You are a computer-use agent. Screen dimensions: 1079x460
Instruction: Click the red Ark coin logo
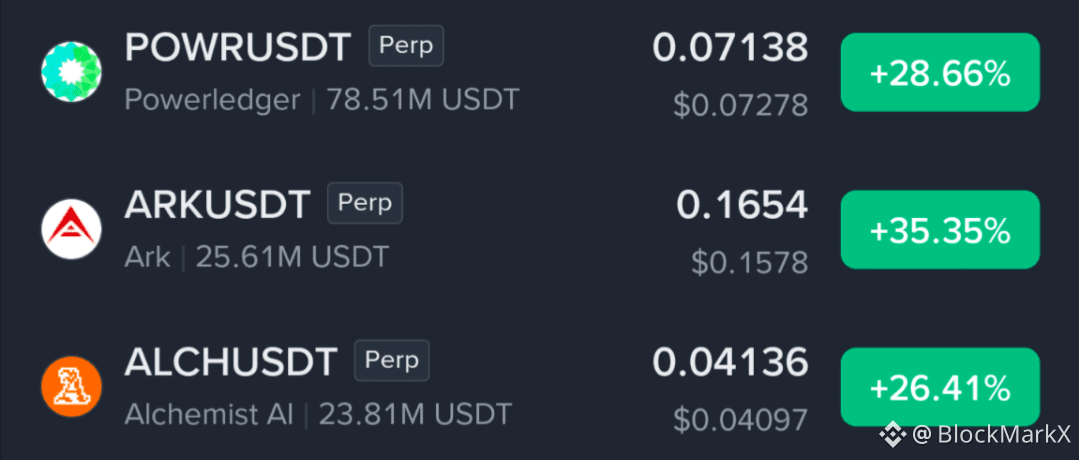point(71,229)
